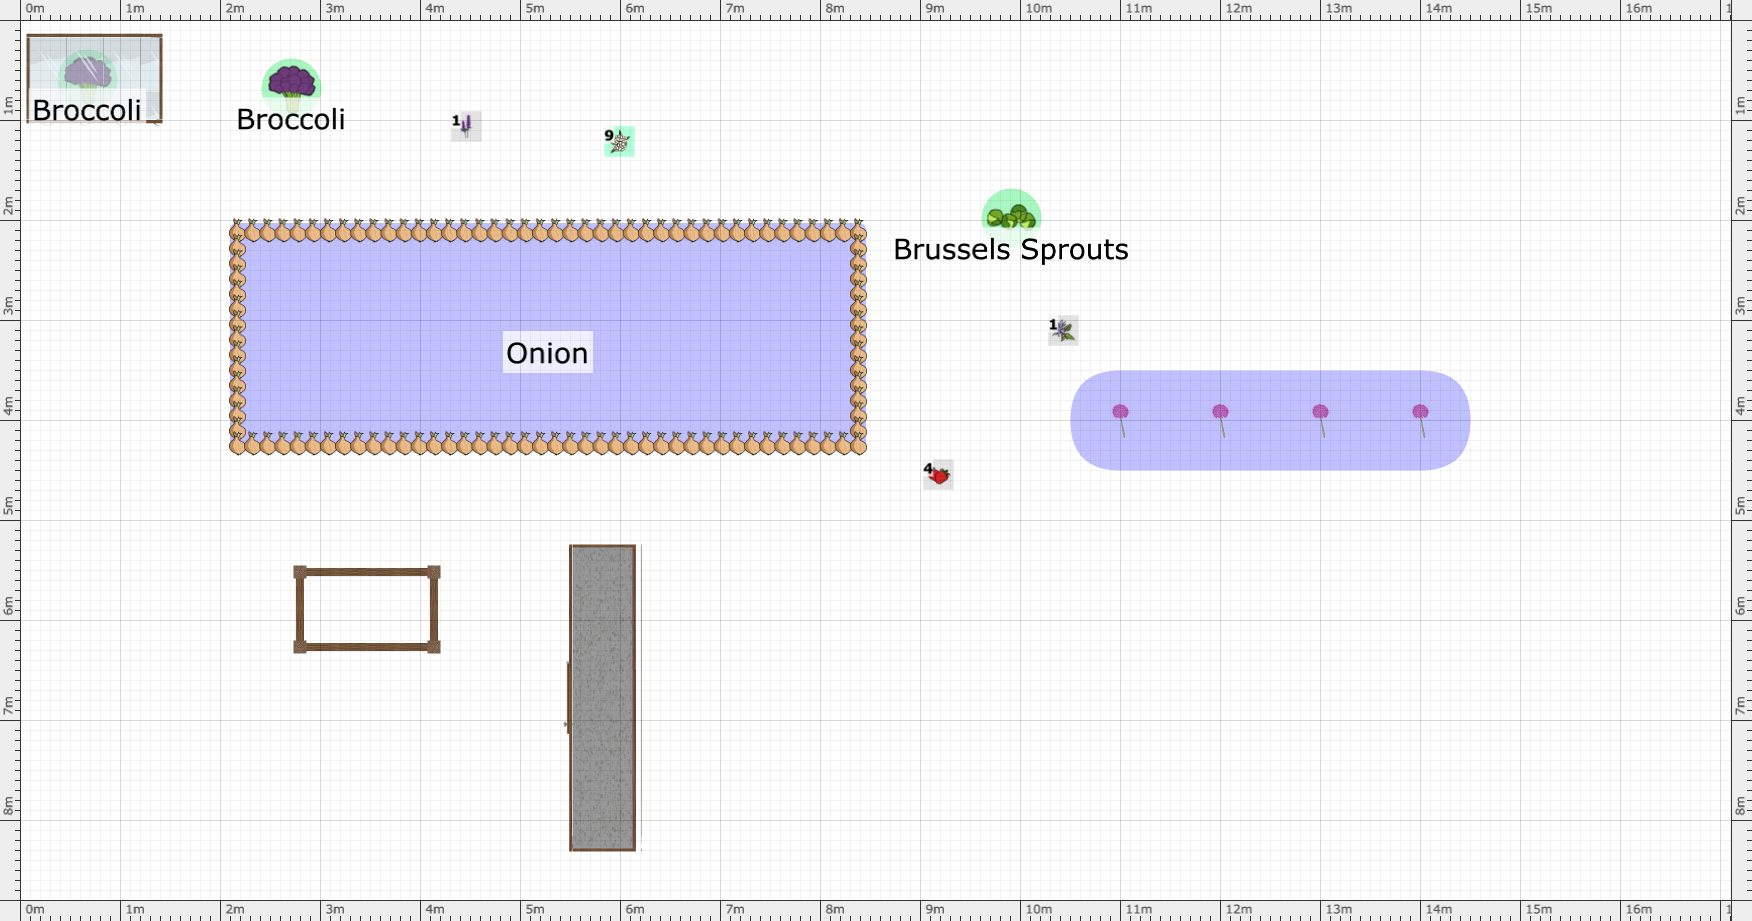The image size is (1752, 921).
Task: Select the empty wooden raised bed frame
Action: click(x=366, y=608)
